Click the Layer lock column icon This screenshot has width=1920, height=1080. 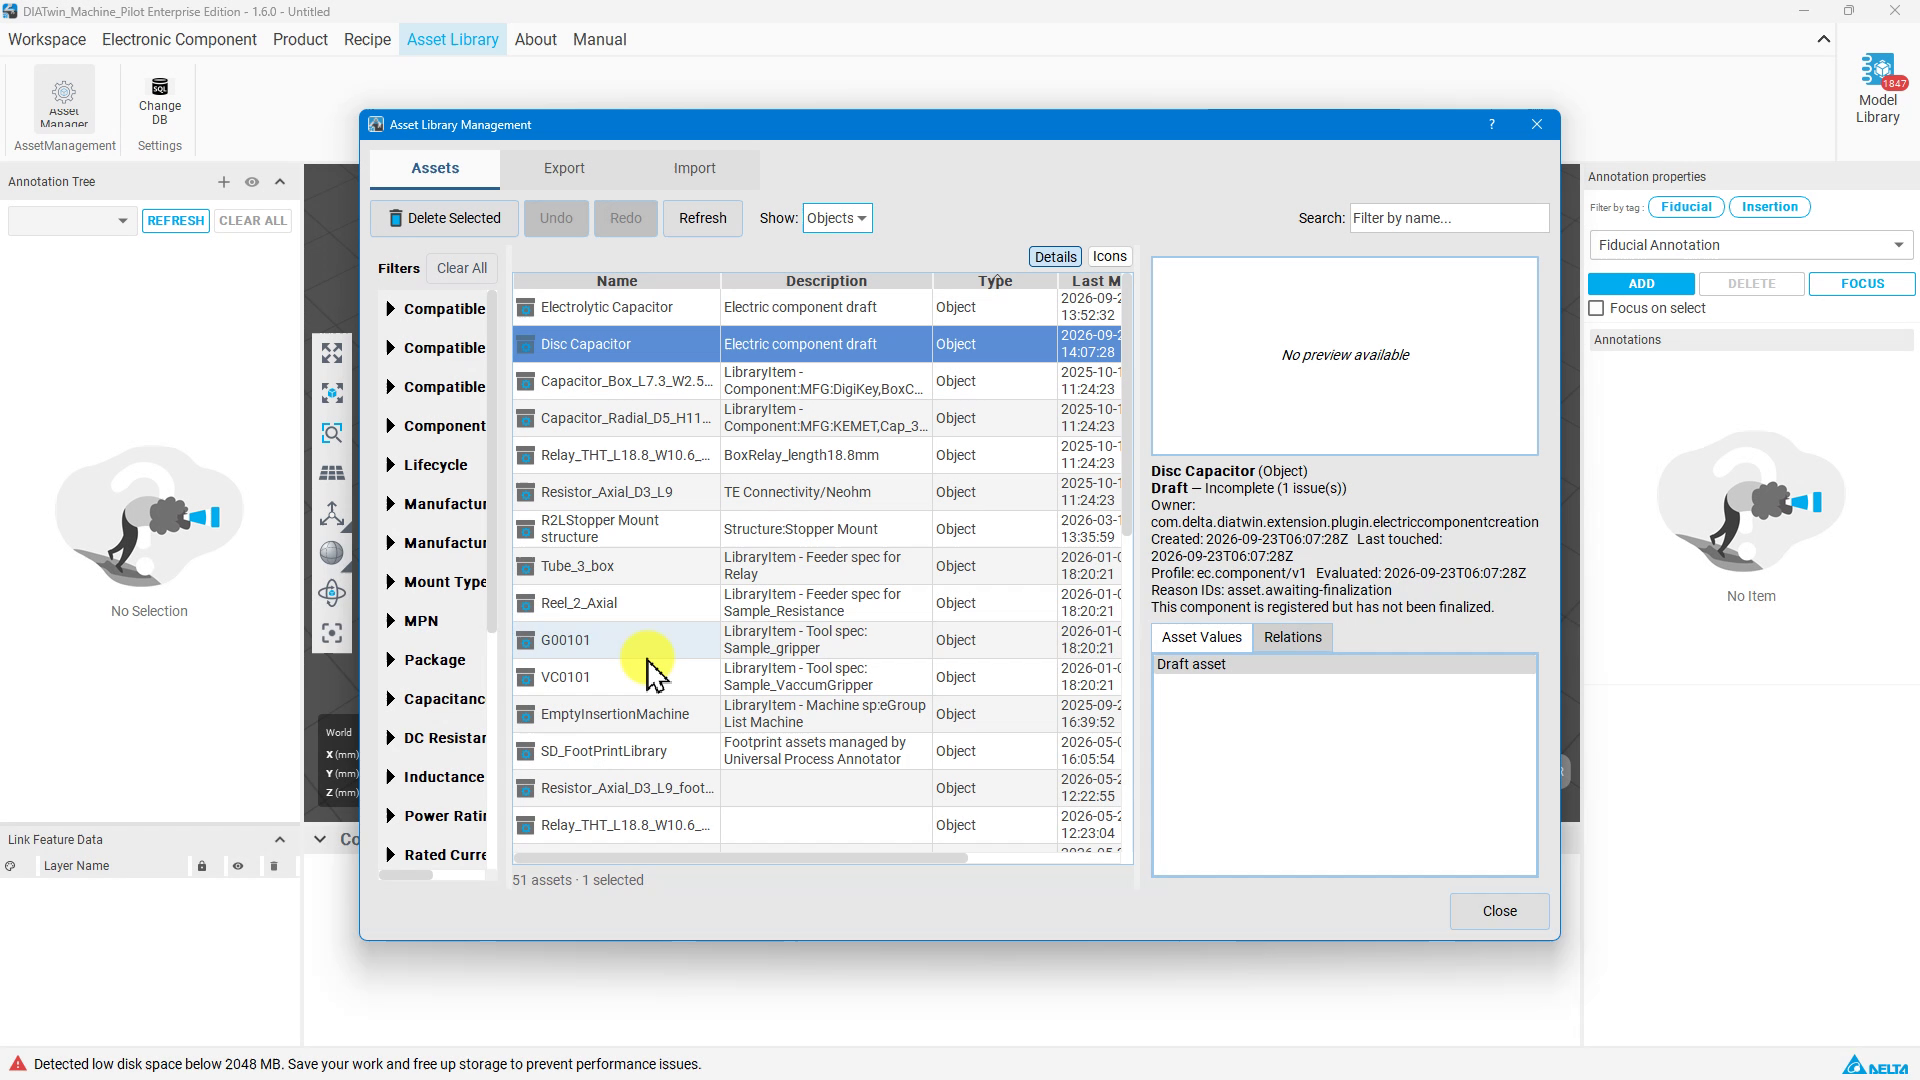point(202,866)
